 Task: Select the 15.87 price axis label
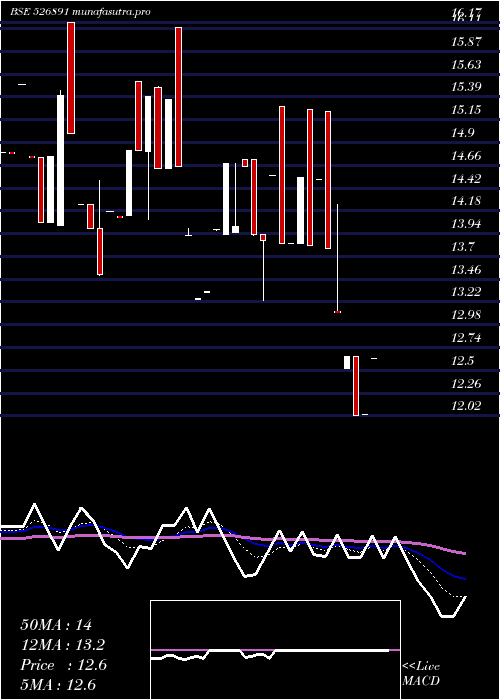pyautogui.click(x=466, y=42)
